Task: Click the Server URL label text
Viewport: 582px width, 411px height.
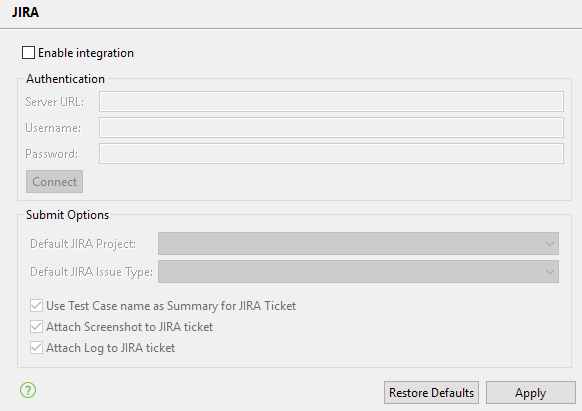Action: [x=55, y=102]
